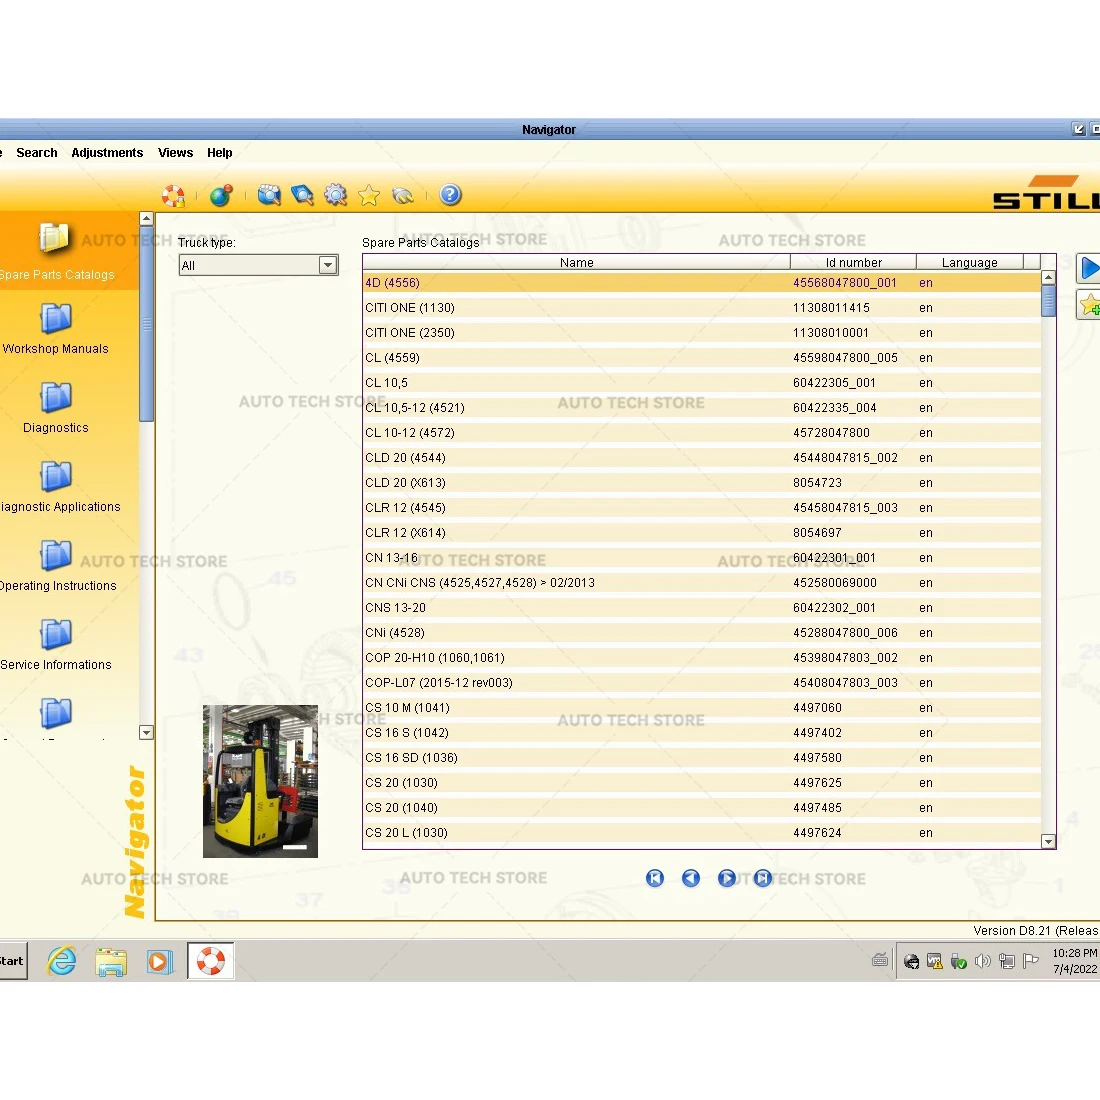Image resolution: width=1100 pixels, height=1100 pixels.
Task: Open the Truck type dropdown
Action: [x=258, y=265]
